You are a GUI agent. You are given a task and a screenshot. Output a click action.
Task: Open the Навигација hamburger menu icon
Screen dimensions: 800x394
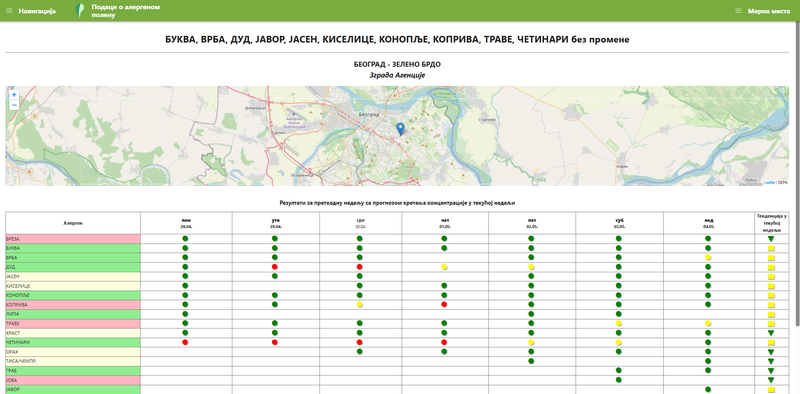[9, 11]
